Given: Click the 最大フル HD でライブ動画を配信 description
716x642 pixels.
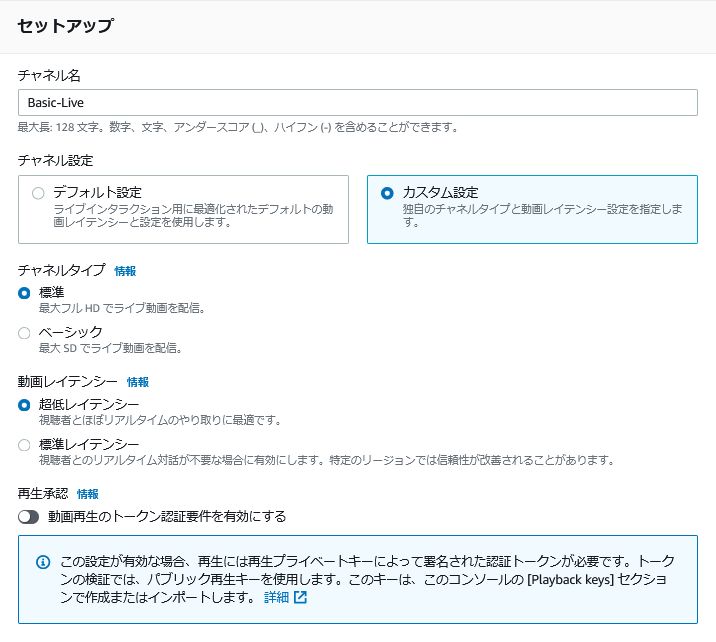Looking at the screenshot, I should 122,308.
